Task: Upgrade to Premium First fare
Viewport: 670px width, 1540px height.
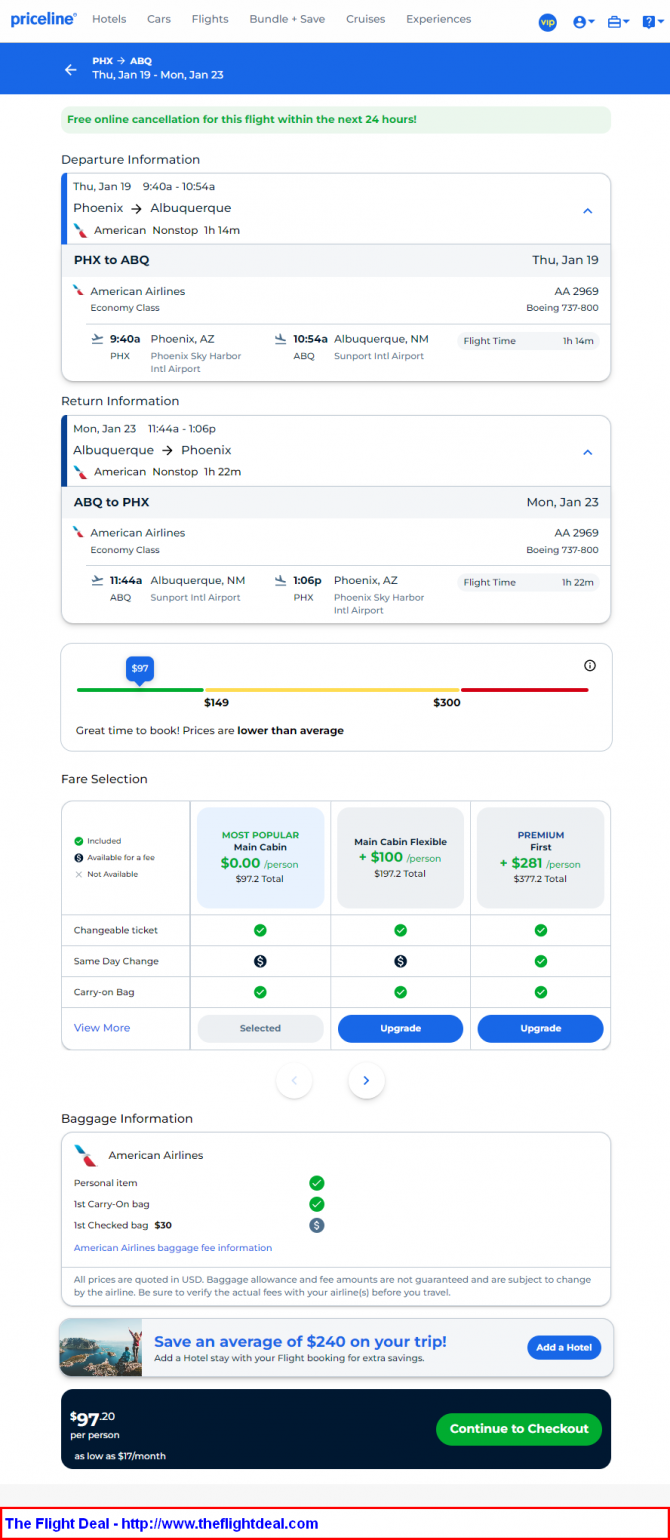Action: (x=541, y=1028)
